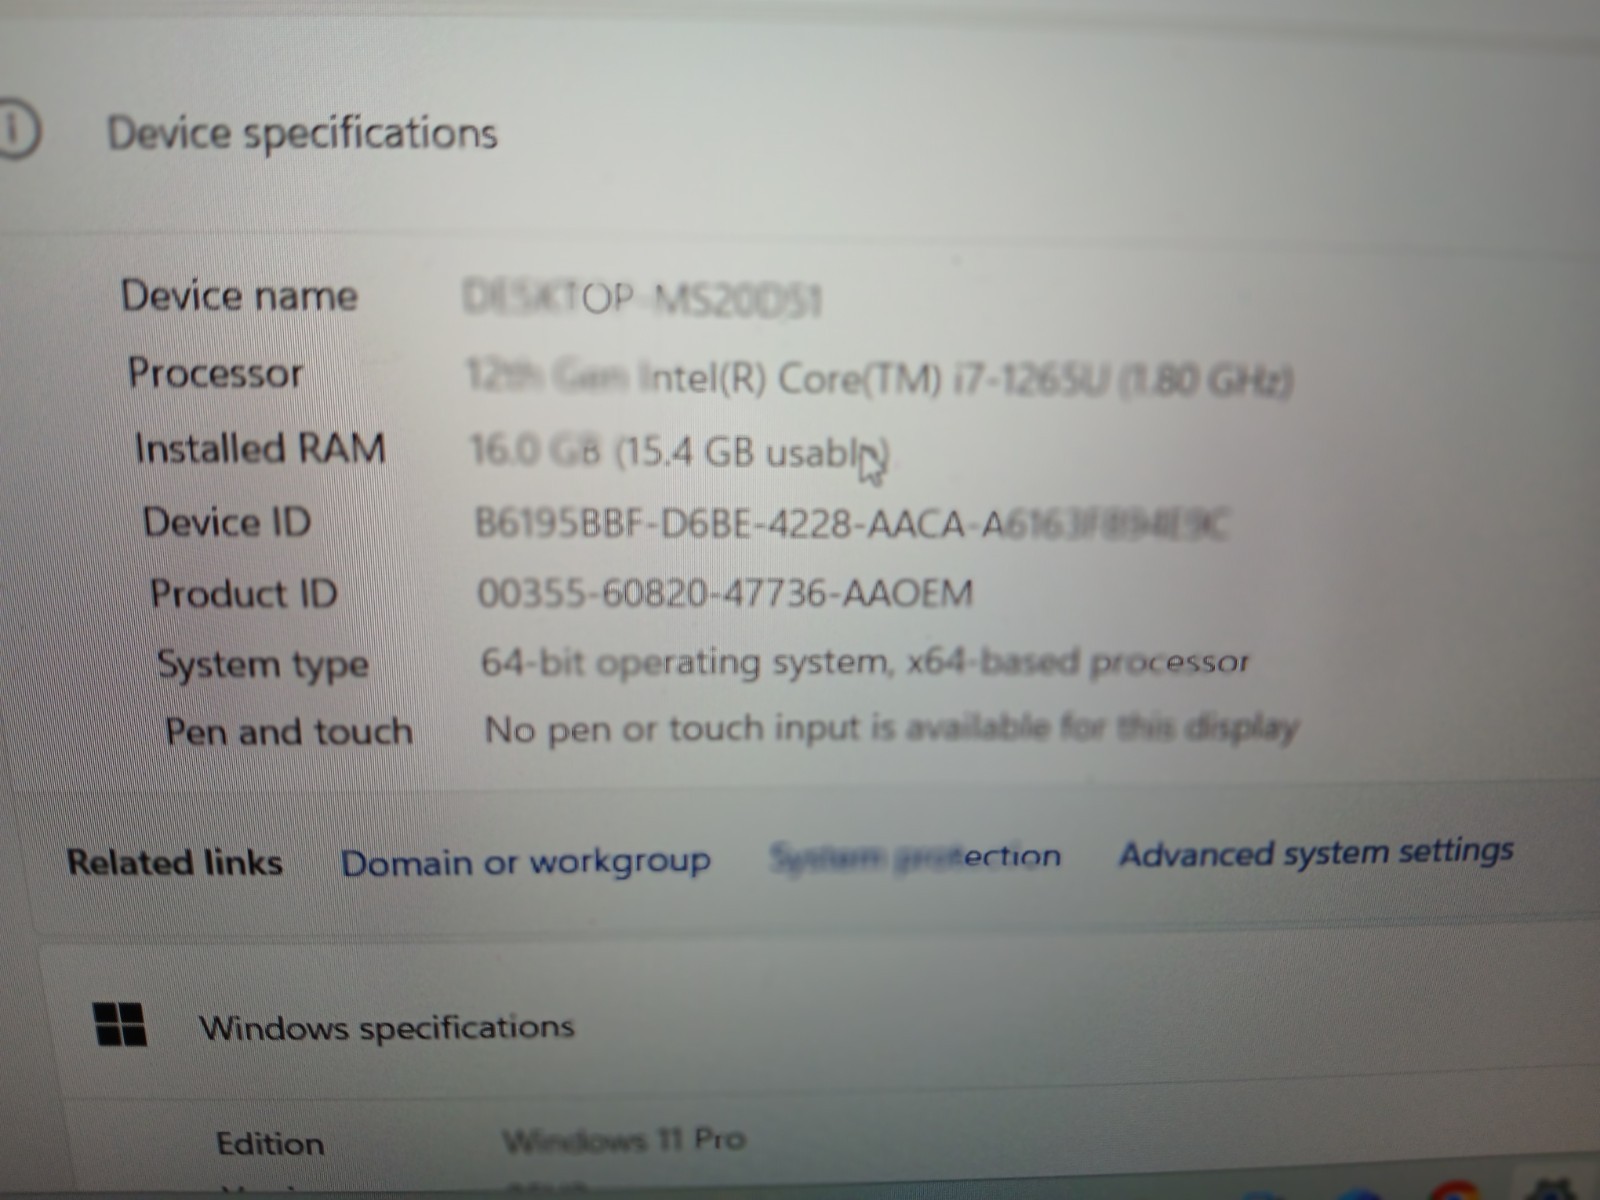Screen dimensions: 1600x1200
Task: Click the Device specifications info icon
Action: pyautogui.click(x=16, y=130)
